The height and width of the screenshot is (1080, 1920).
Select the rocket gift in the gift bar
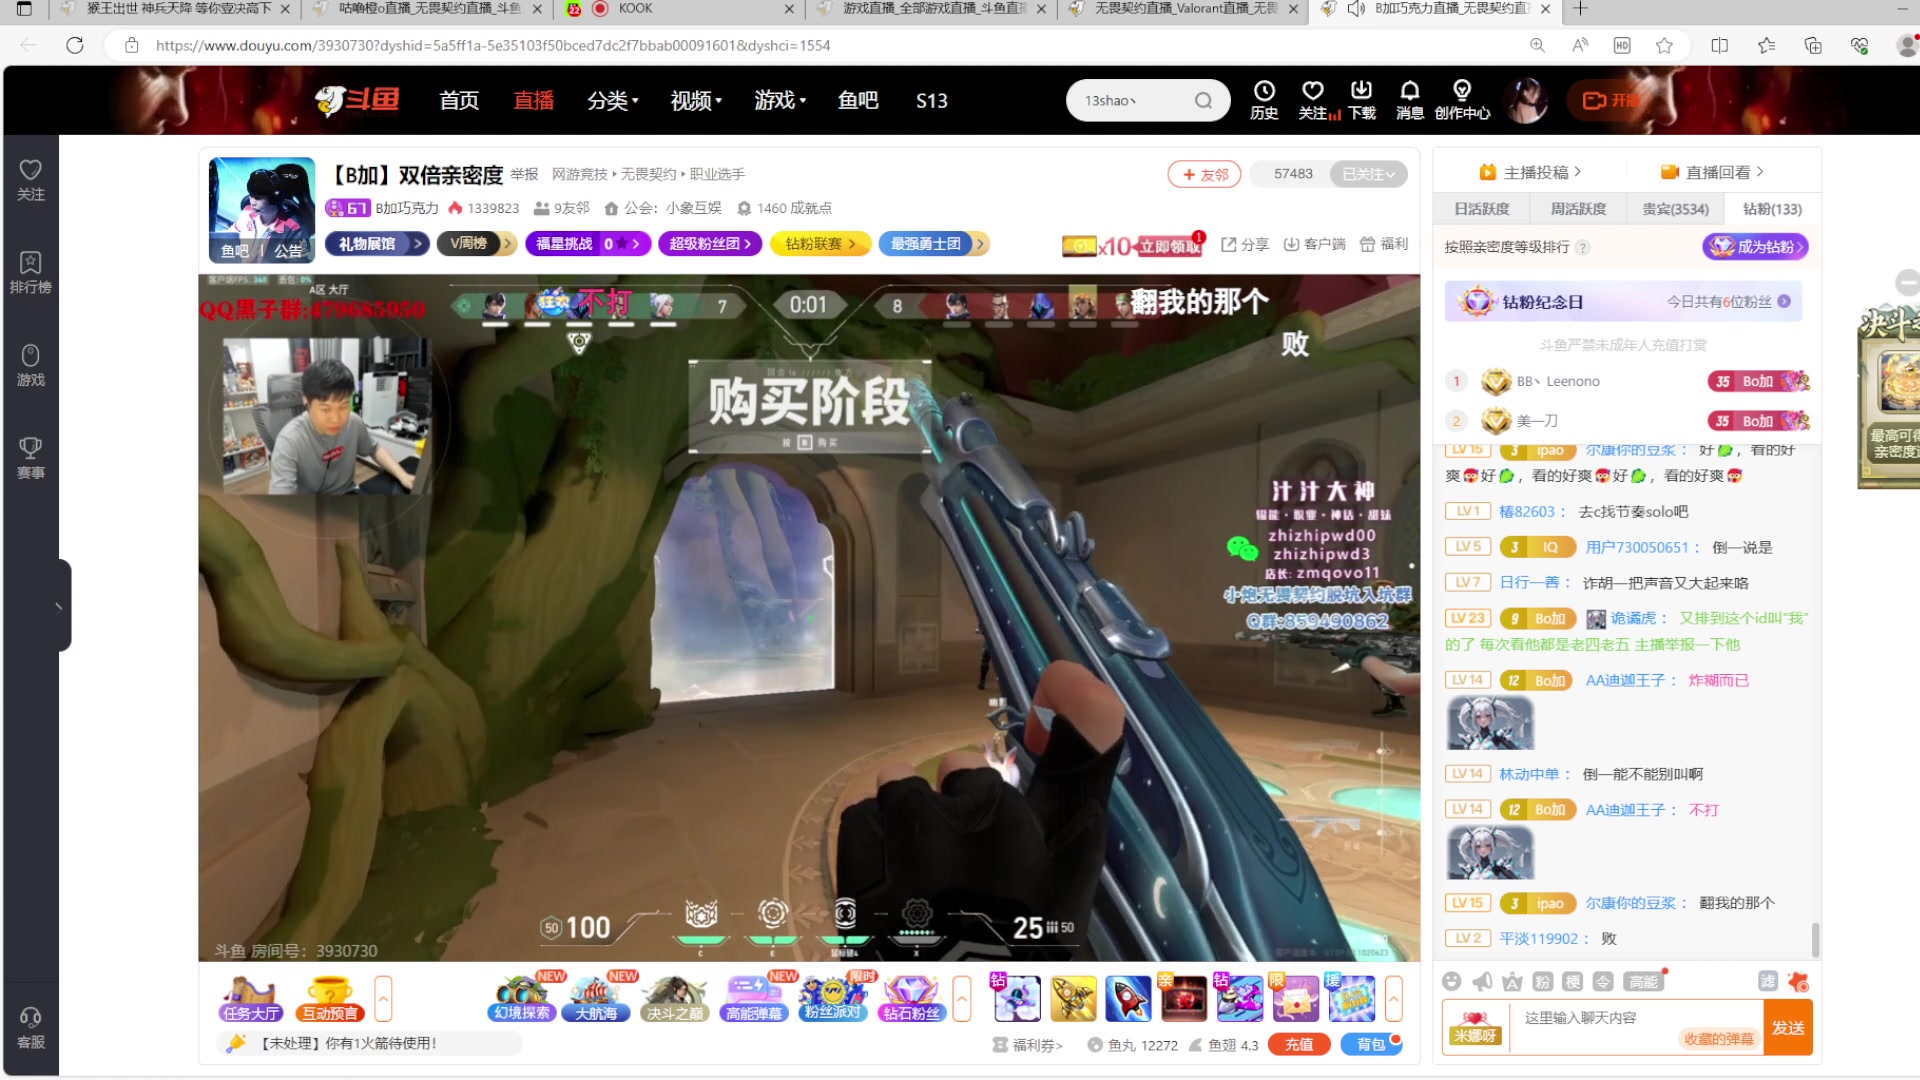coord(1128,997)
